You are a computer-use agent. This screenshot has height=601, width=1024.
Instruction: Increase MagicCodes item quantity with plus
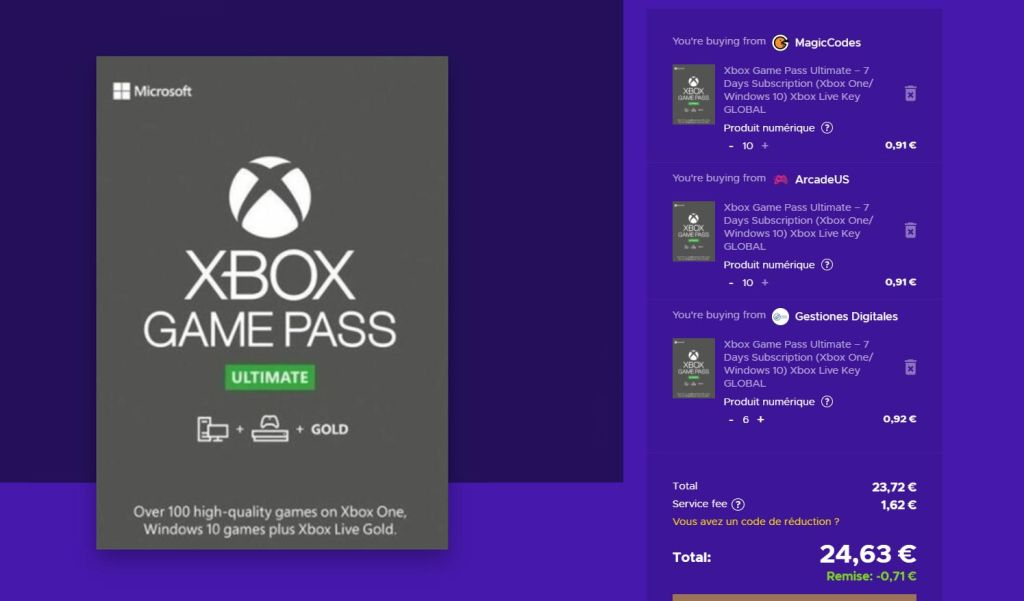coord(765,146)
